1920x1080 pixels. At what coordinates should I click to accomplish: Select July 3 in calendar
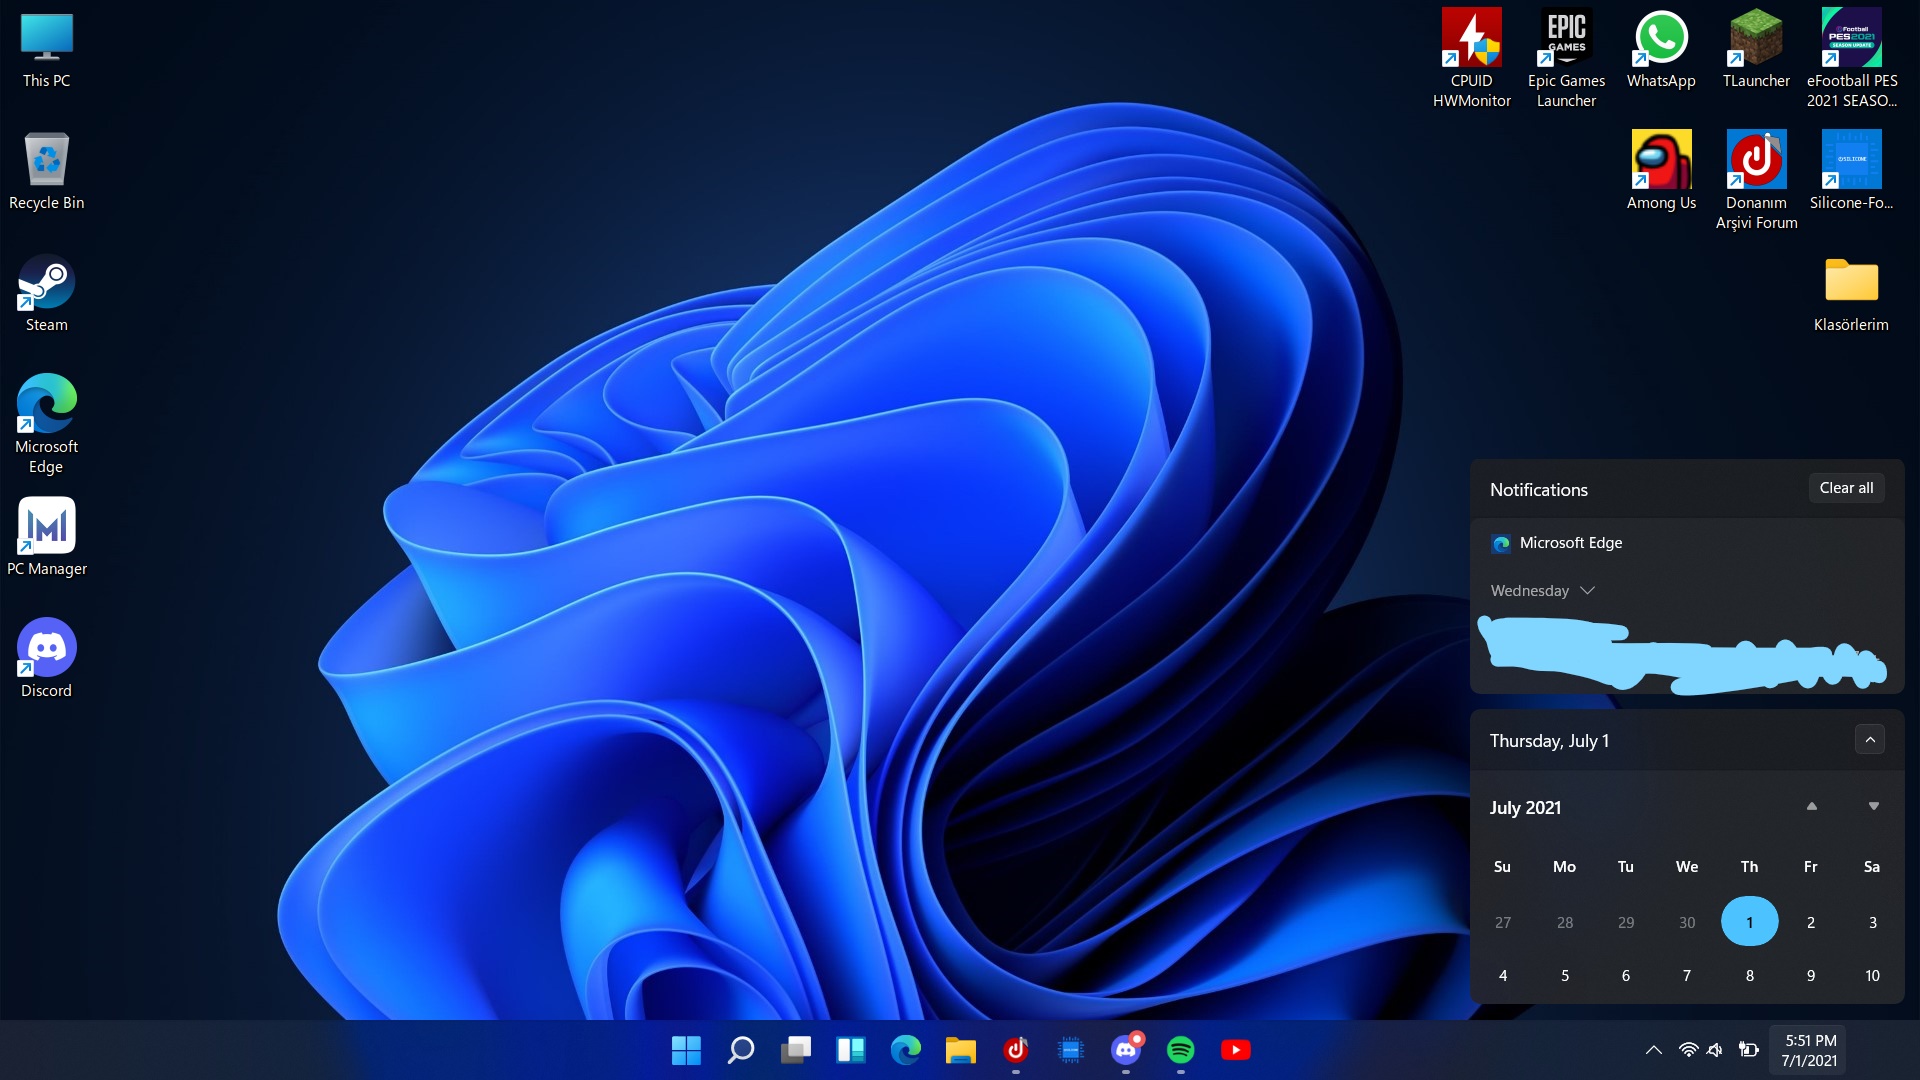pos(1873,922)
